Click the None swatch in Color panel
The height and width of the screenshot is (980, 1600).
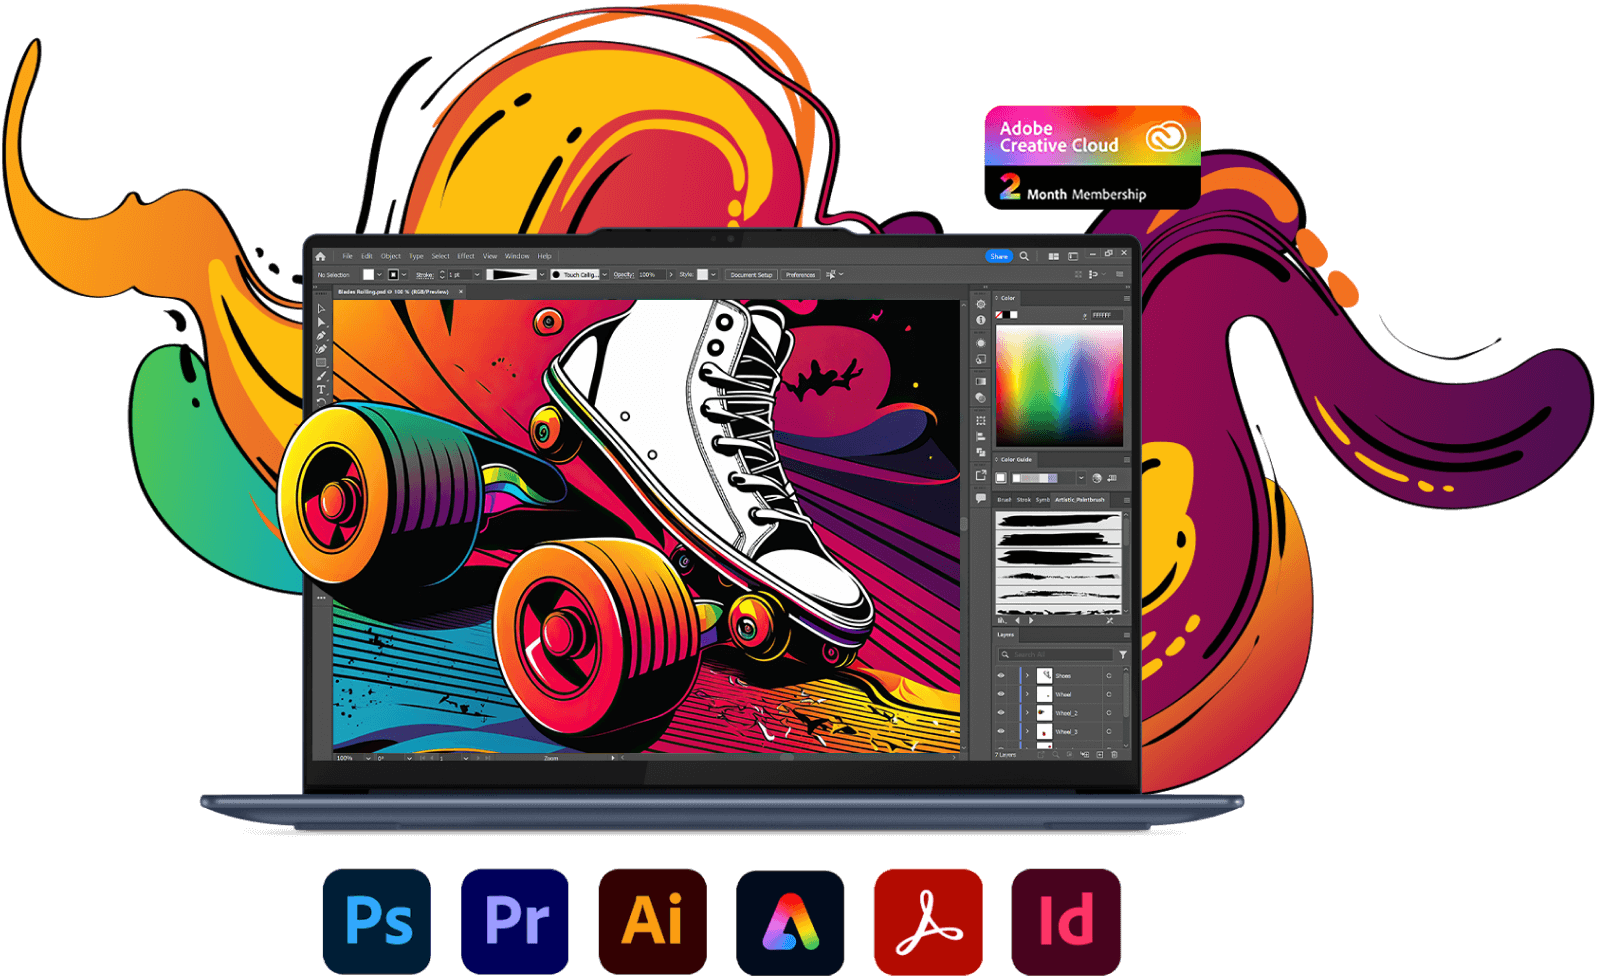pos(999,315)
